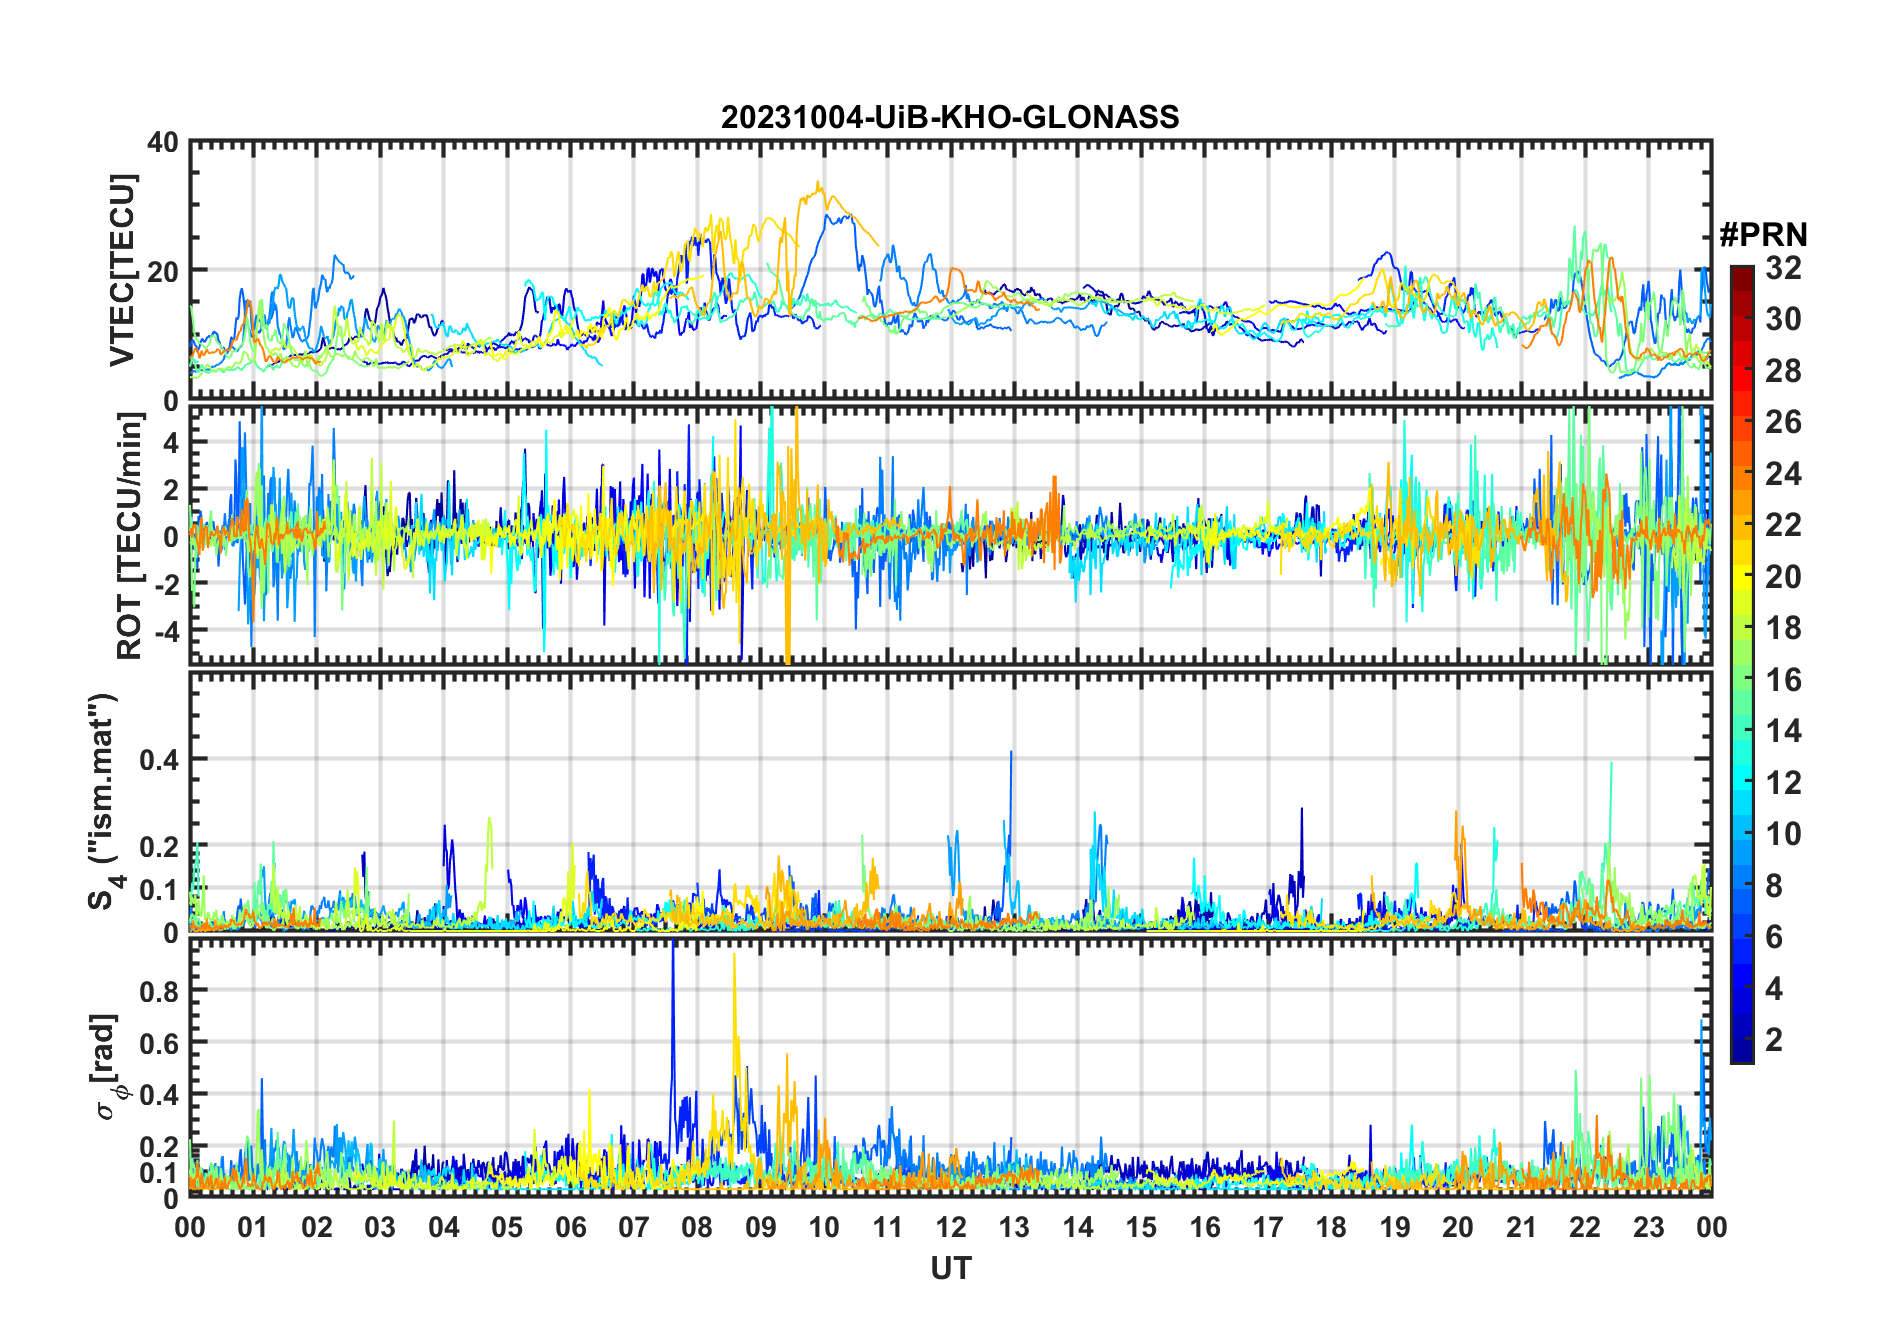The width and height of the screenshot is (1902, 1330).
Task: Select colorbar tick label "16"
Action: coord(1783,680)
